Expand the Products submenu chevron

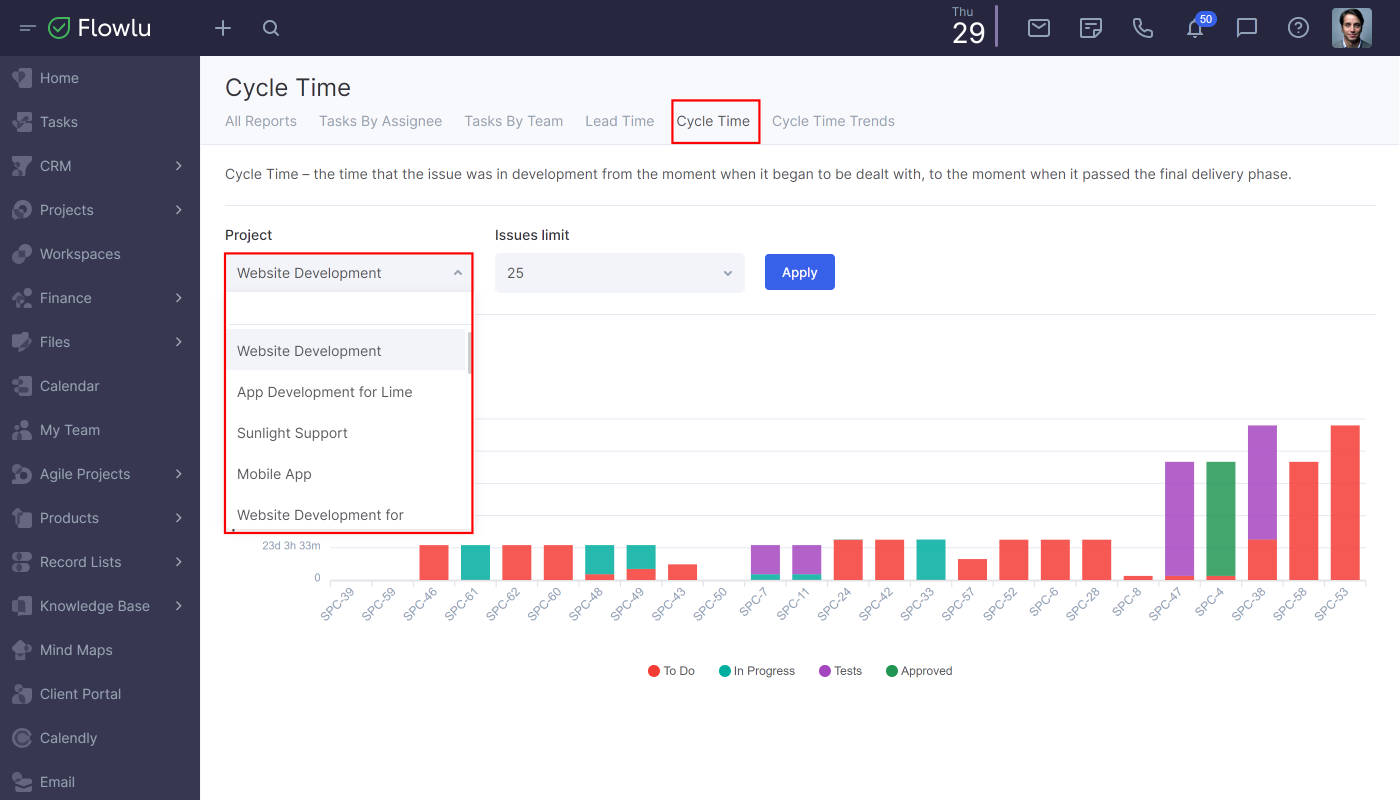click(x=179, y=518)
